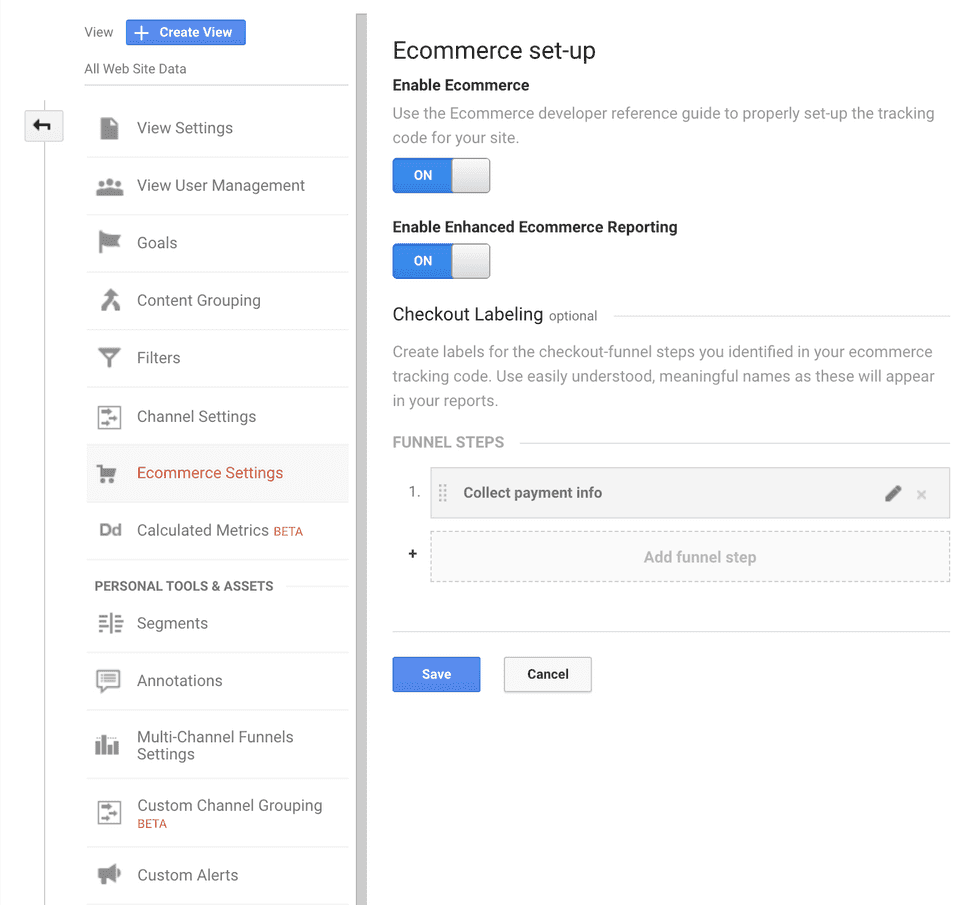Click the View User Management people icon
The image size is (960, 905).
click(109, 186)
